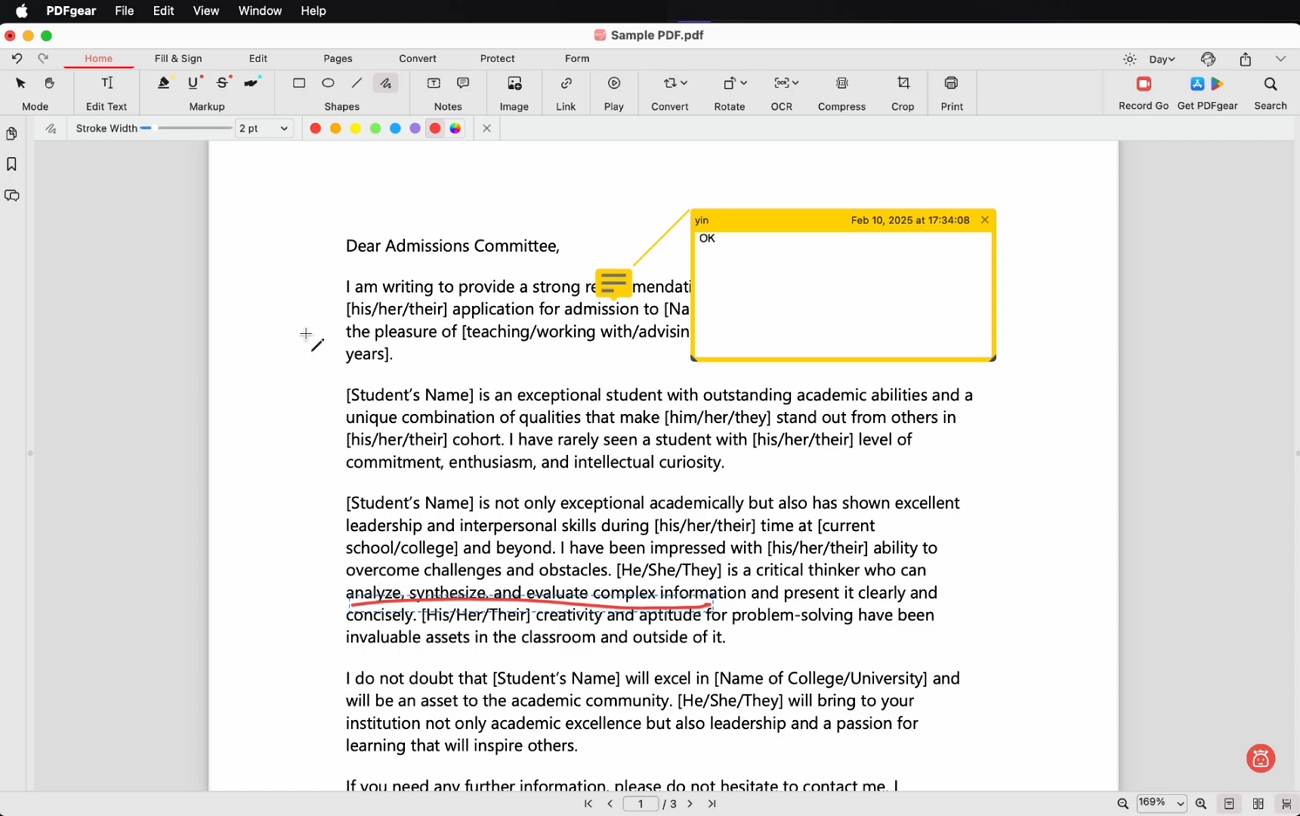The width and height of the screenshot is (1300, 816).
Task: Open the Search tool
Action: coord(1270,84)
